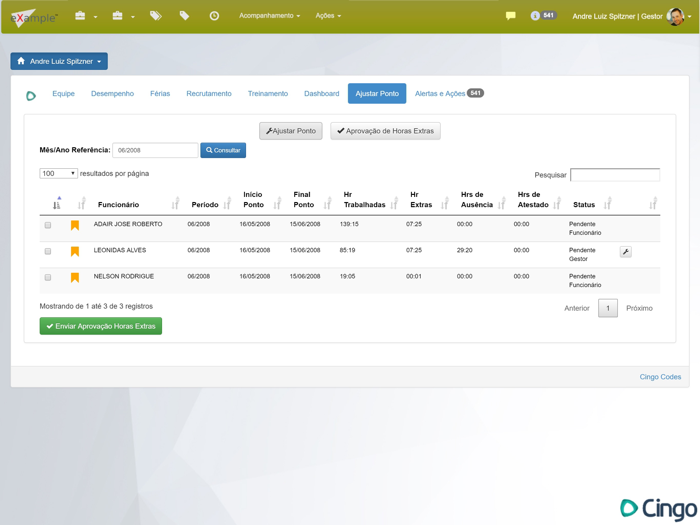Image resolution: width=700 pixels, height=525 pixels.
Task: Open the results per page selector
Action: tap(58, 173)
